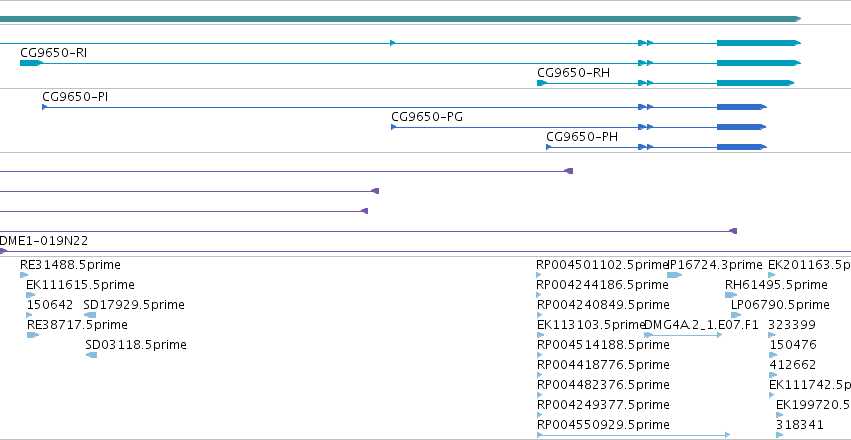Viewport: 851px width, 440px height.
Task: Select EST EK111615.5prime
Action: coord(80,285)
